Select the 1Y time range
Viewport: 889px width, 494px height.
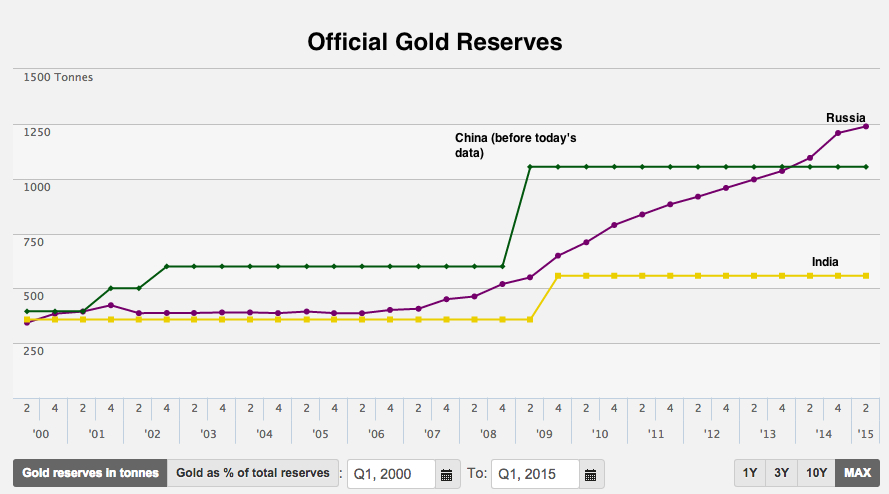pyautogui.click(x=749, y=473)
